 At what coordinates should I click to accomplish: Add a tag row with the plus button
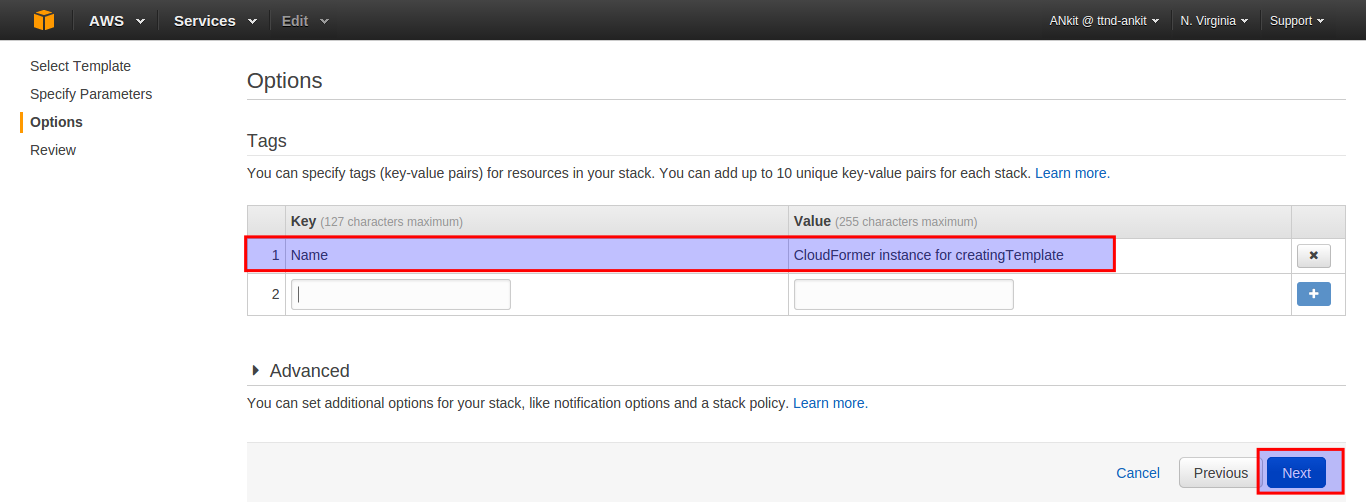tap(1313, 294)
